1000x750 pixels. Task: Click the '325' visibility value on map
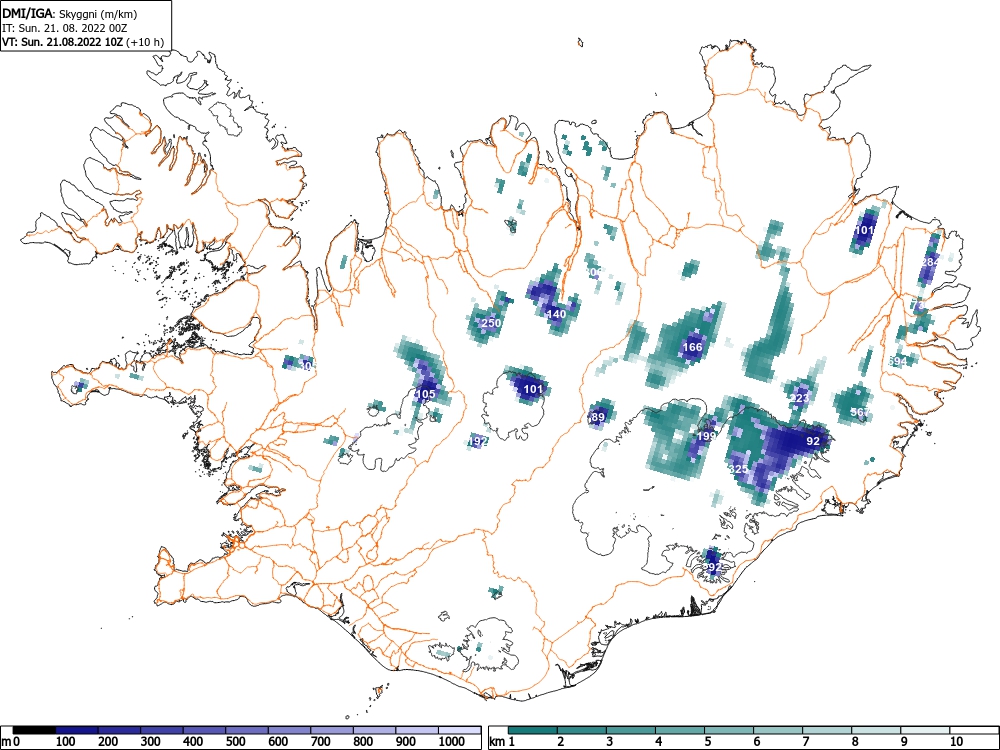[x=738, y=469]
